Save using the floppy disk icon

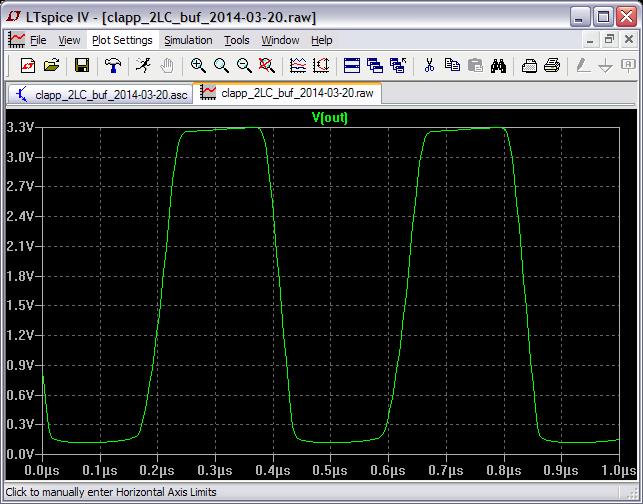82,66
